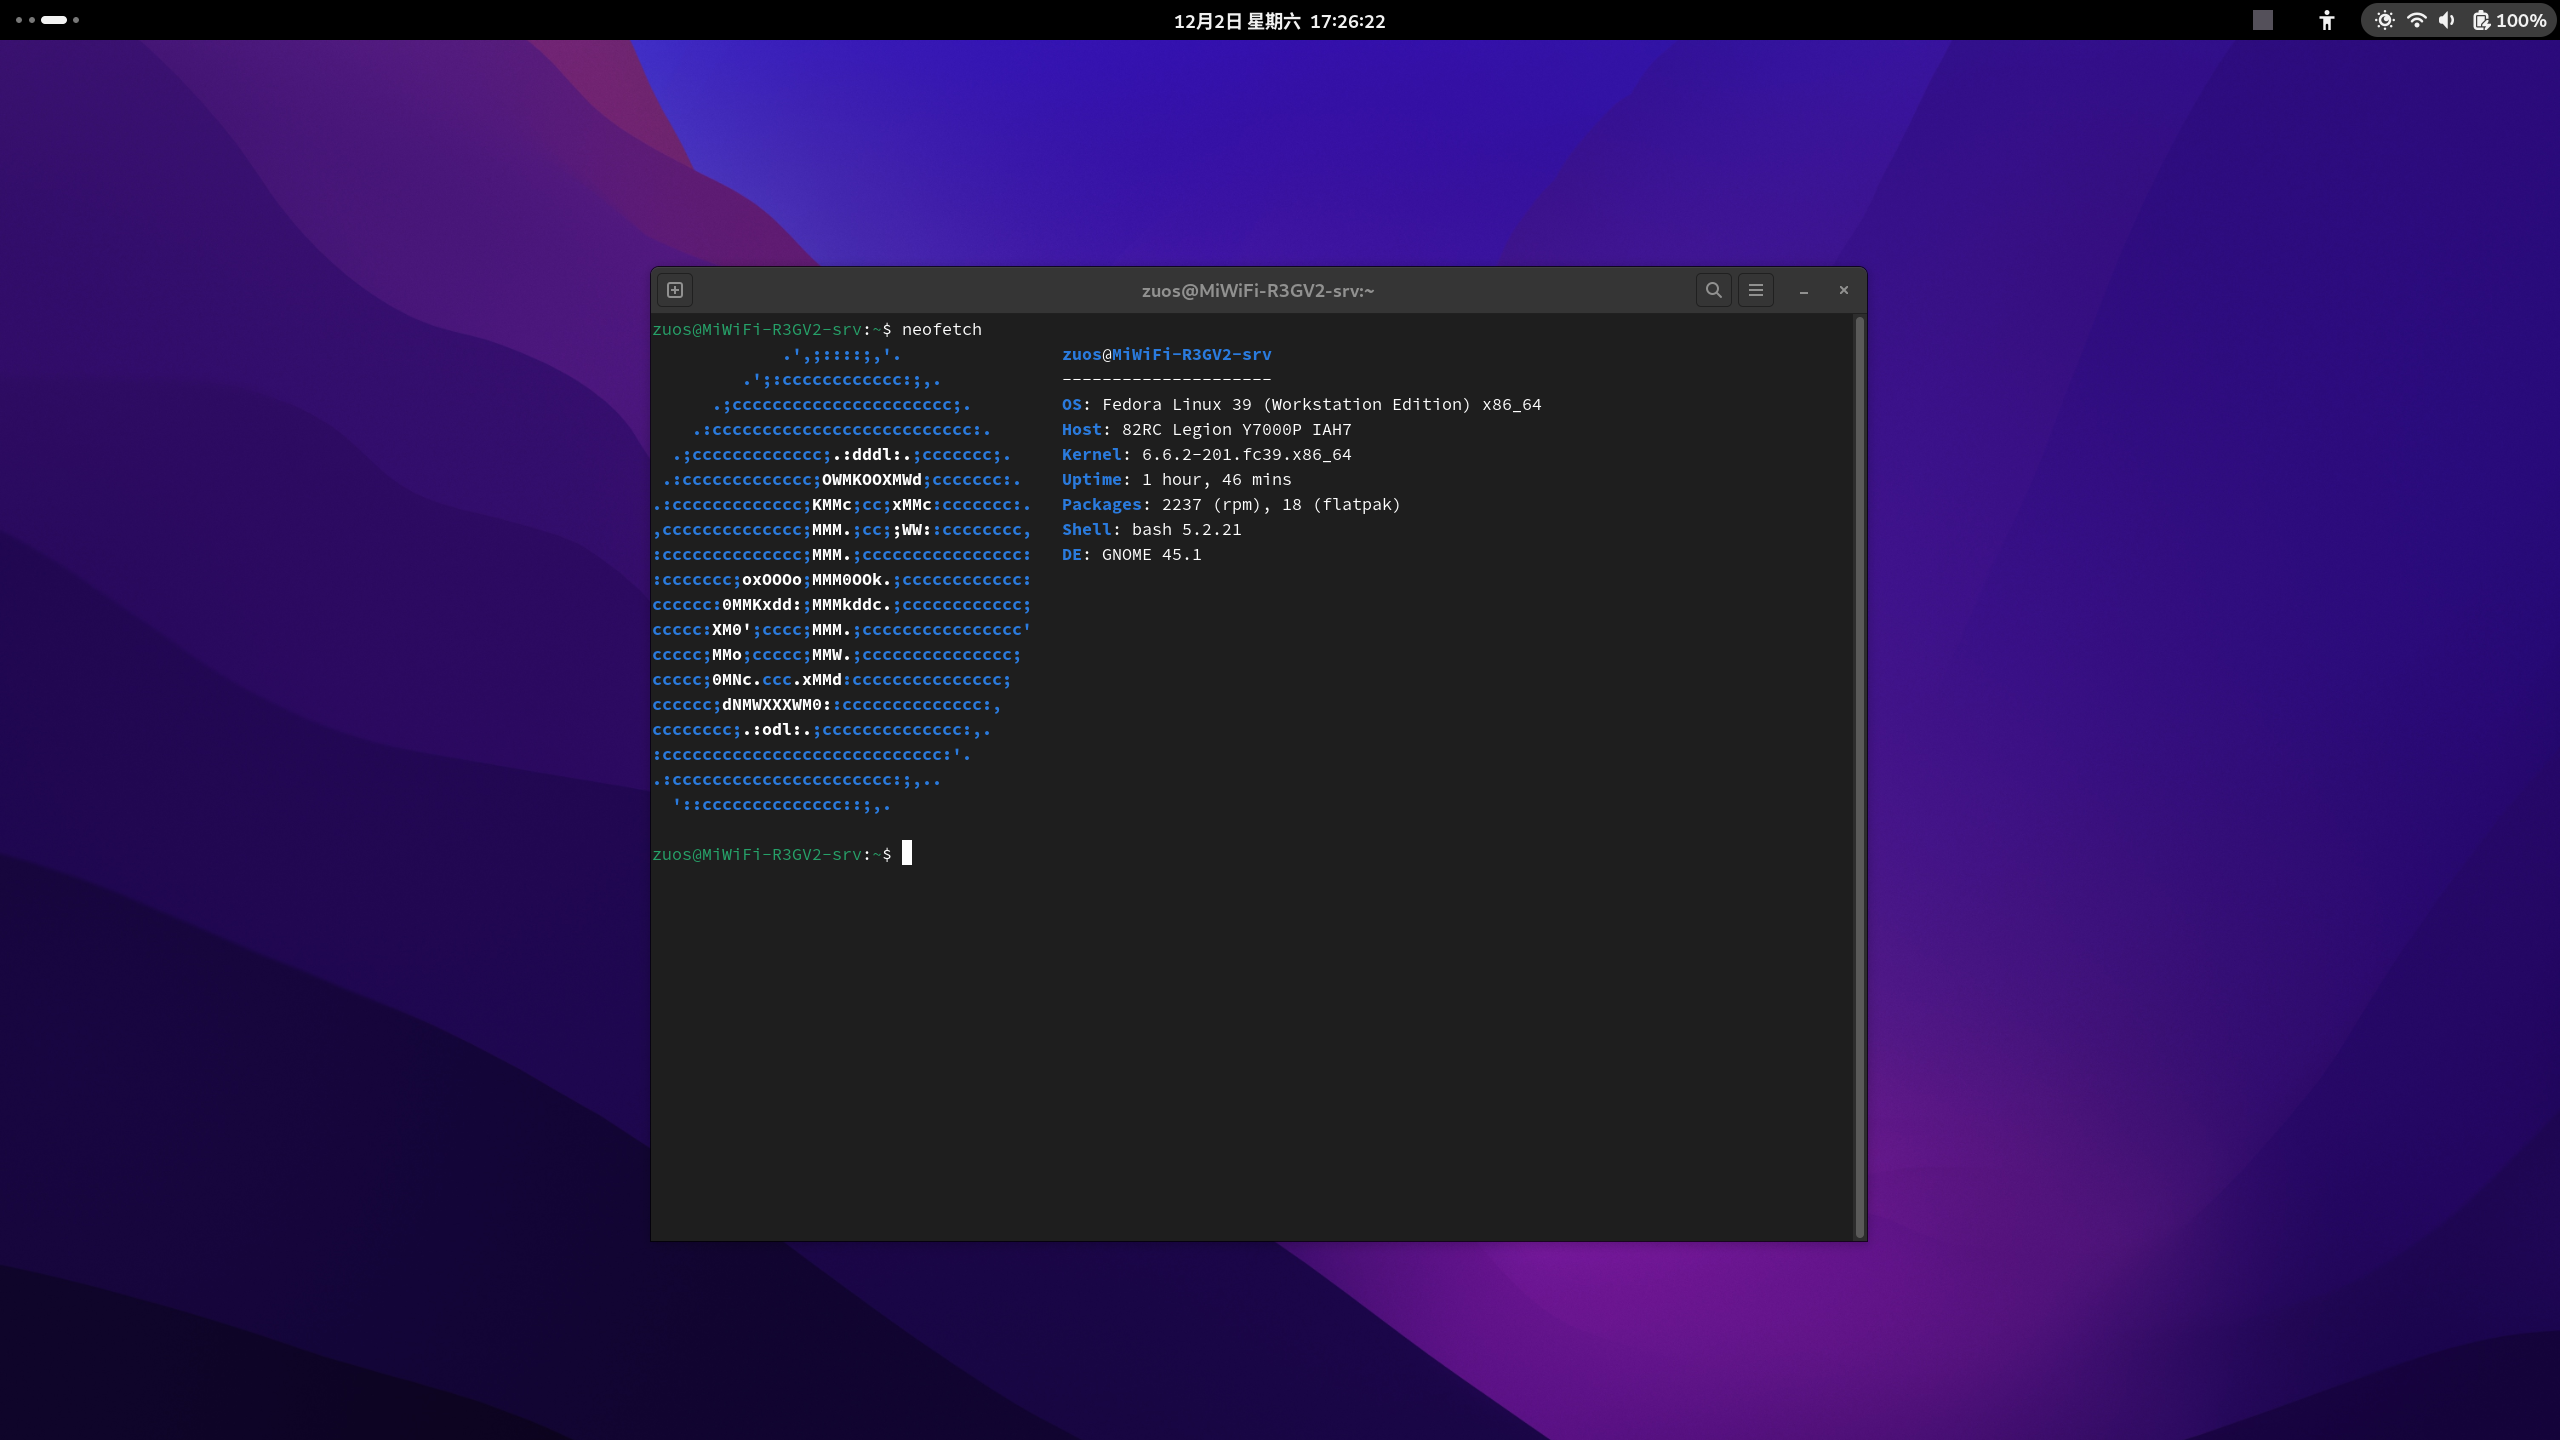
Task: Click the terminal title zuos@MiWiFi-R3GV2-srv:~
Action: tap(1258, 290)
